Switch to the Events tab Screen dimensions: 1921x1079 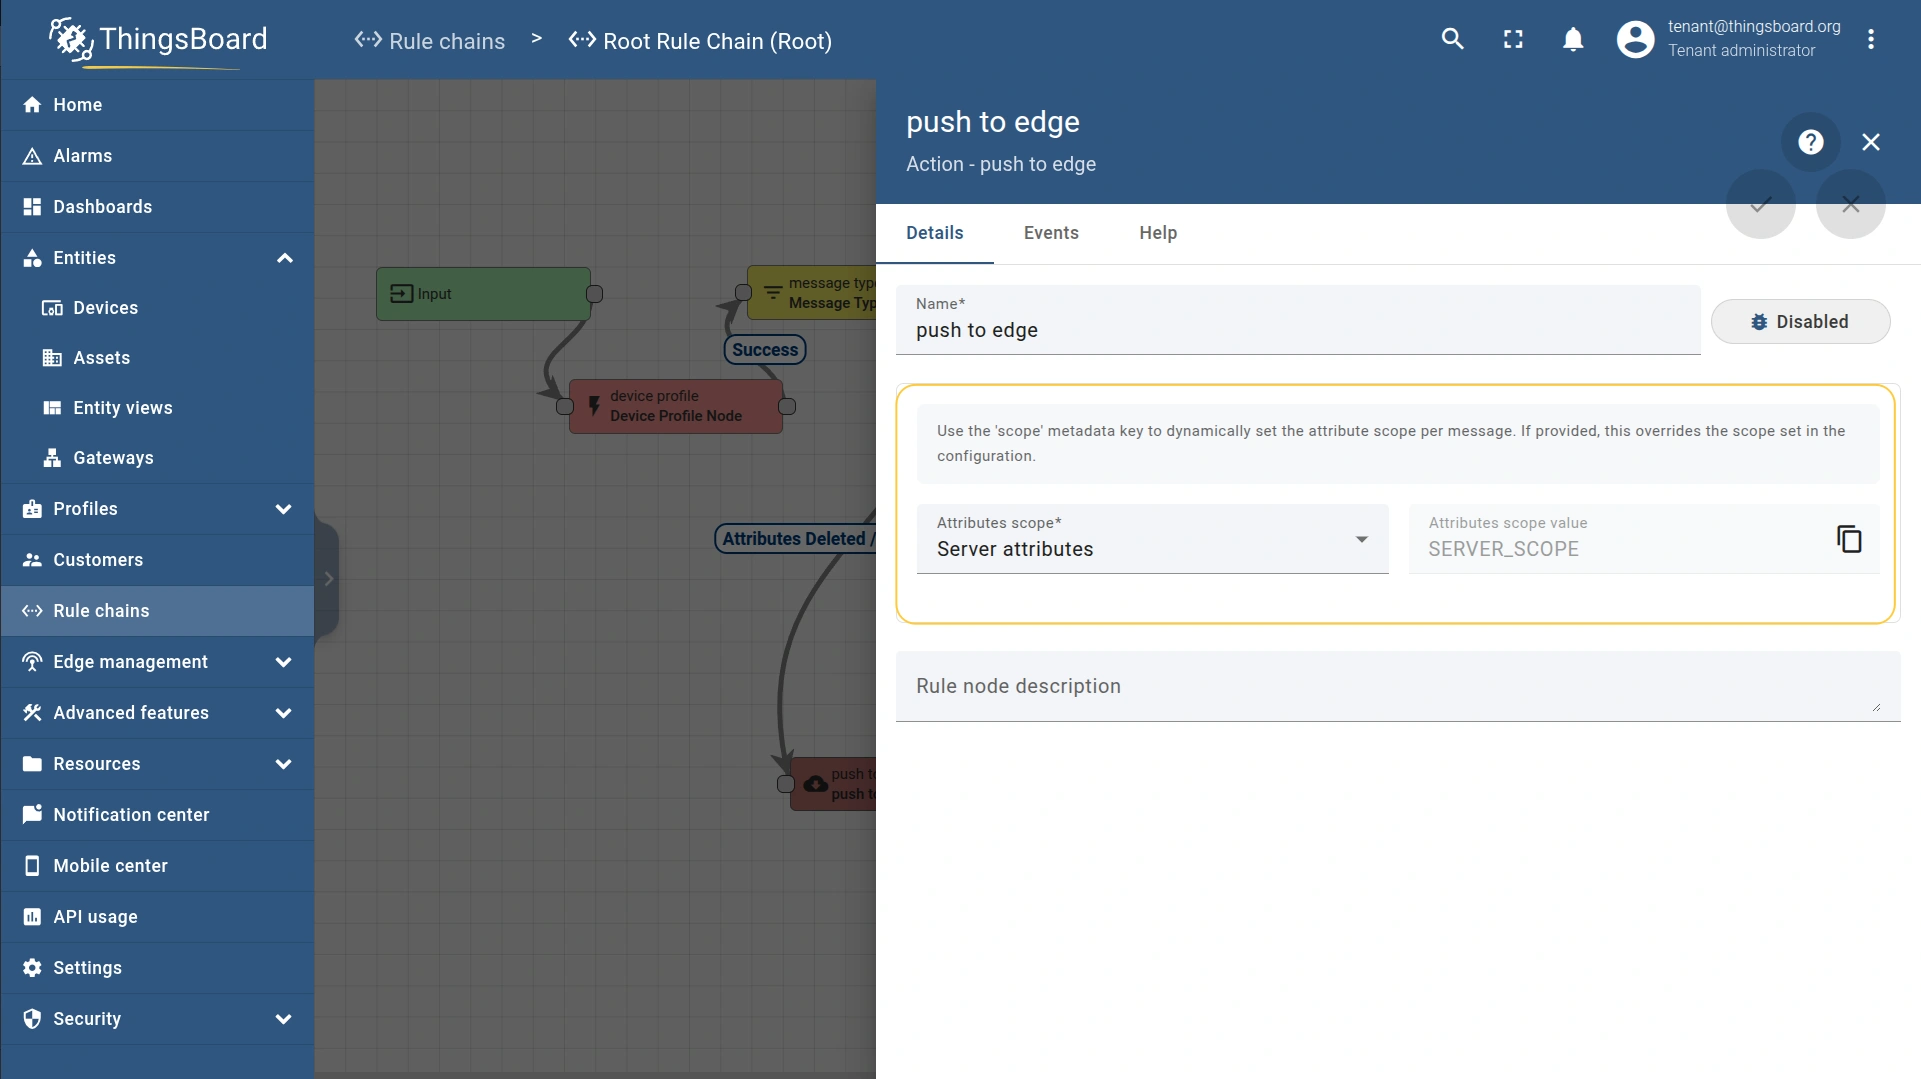[1051, 233]
